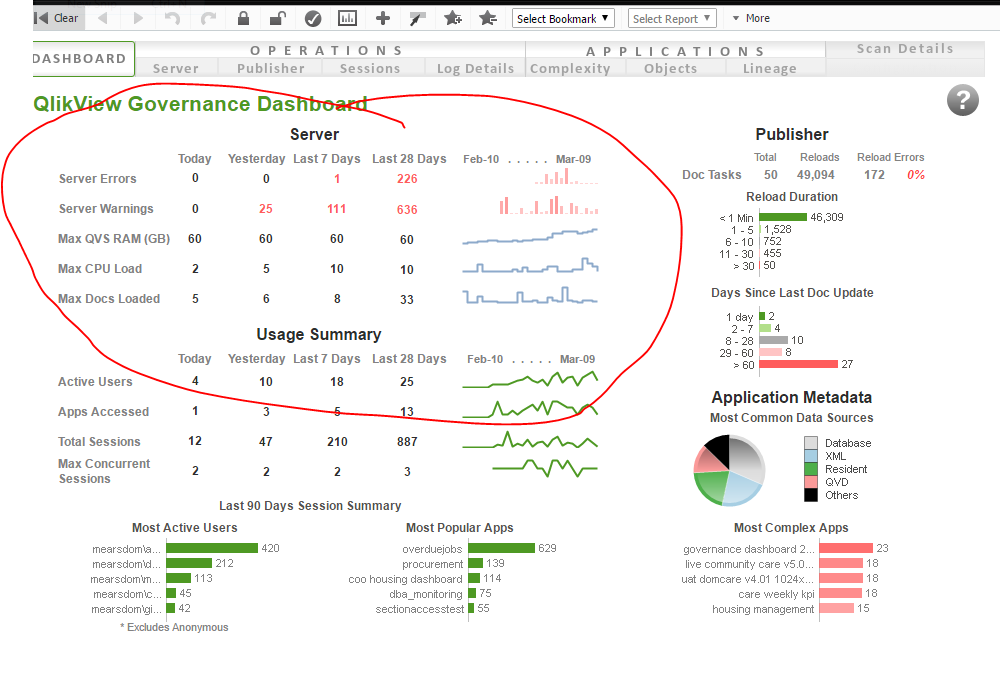Image resolution: width=1000 pixels, height=676 pixels.
Task: Go back one selection step
Action: pyautogui.click(x=103, y=18)
